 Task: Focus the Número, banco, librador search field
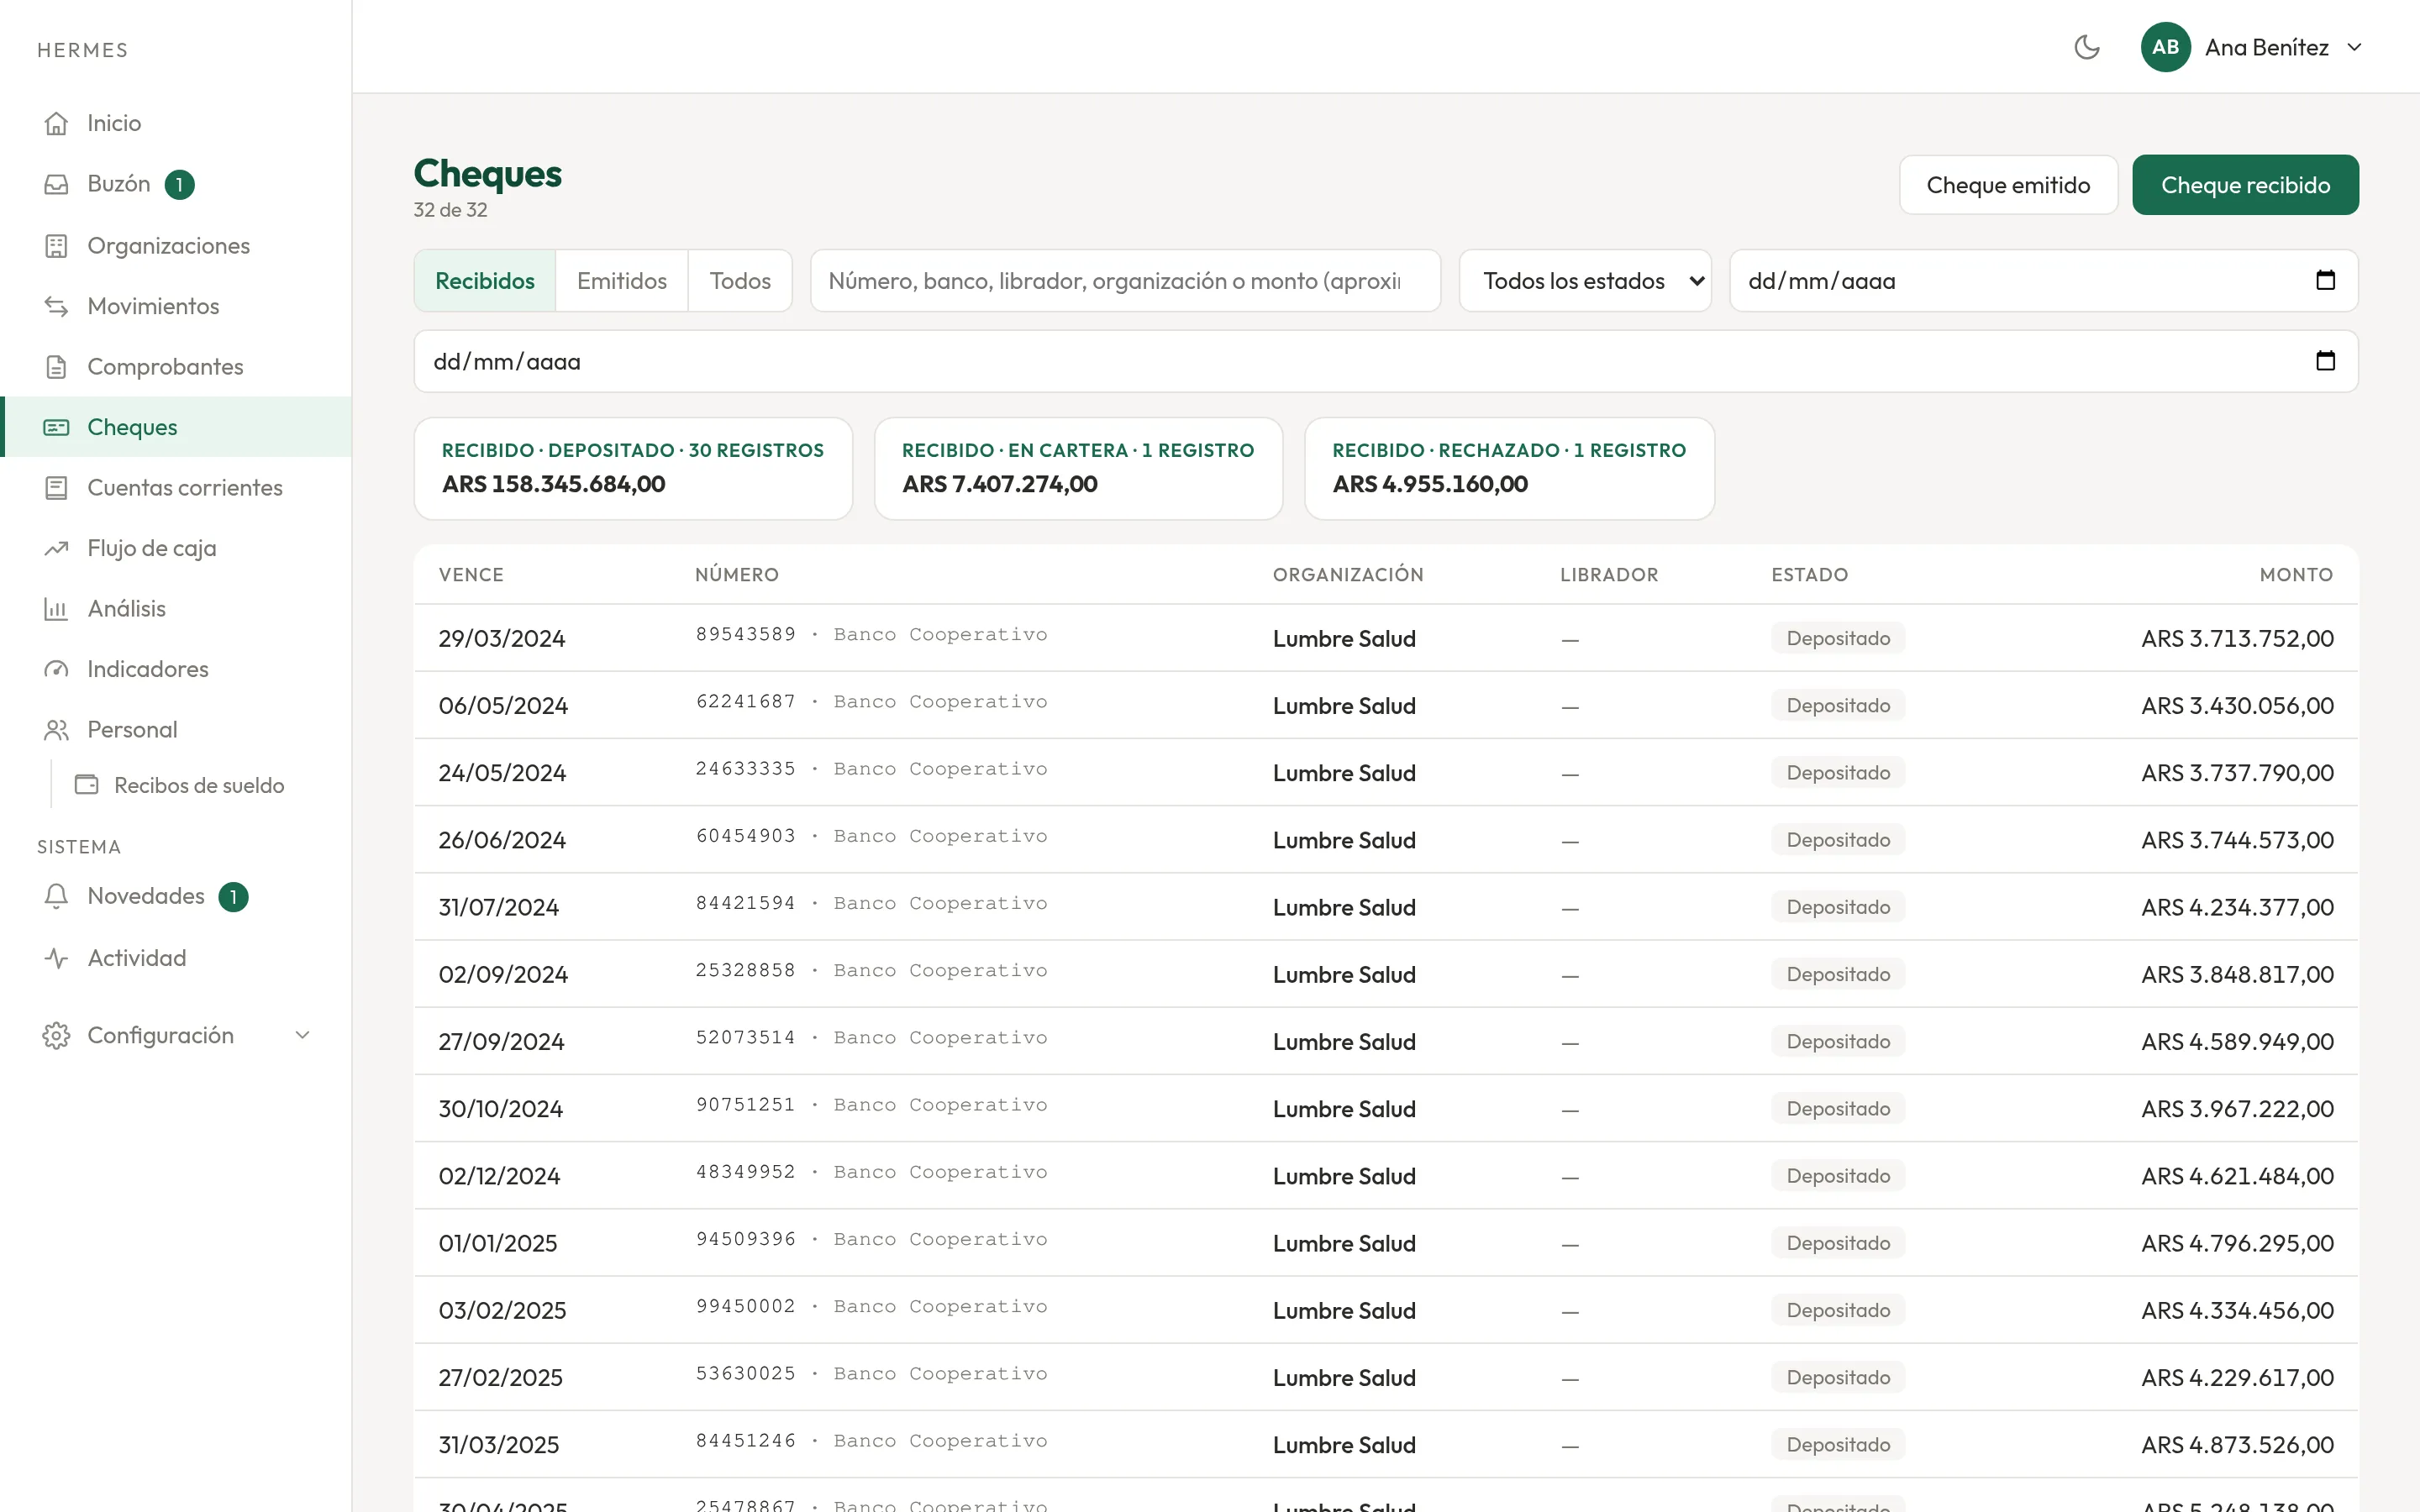coord(1125,281)
